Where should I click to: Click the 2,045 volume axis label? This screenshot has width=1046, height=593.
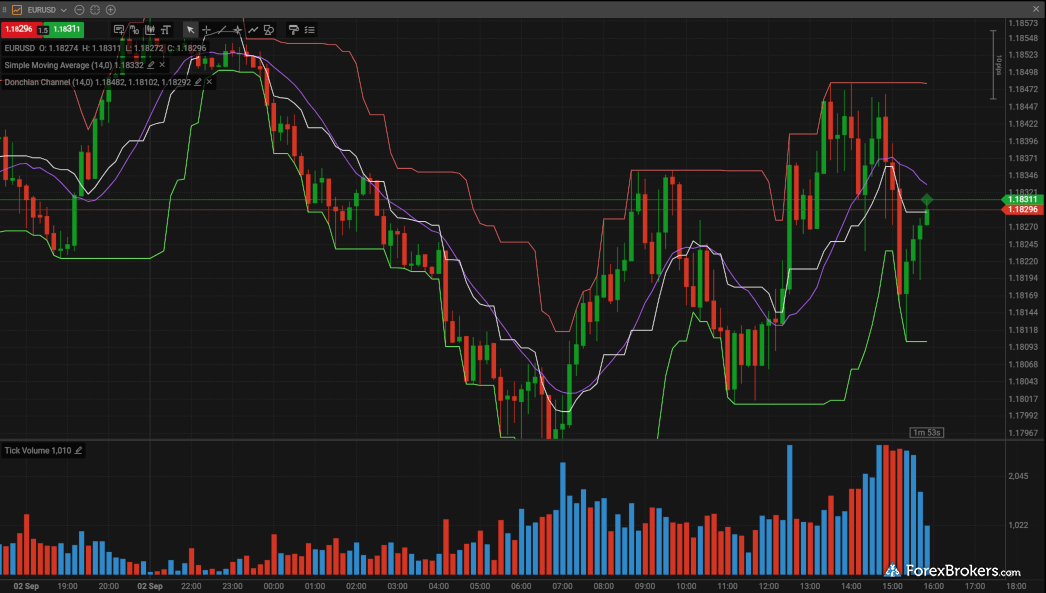pyautogui.click(x=1018, y=476)
